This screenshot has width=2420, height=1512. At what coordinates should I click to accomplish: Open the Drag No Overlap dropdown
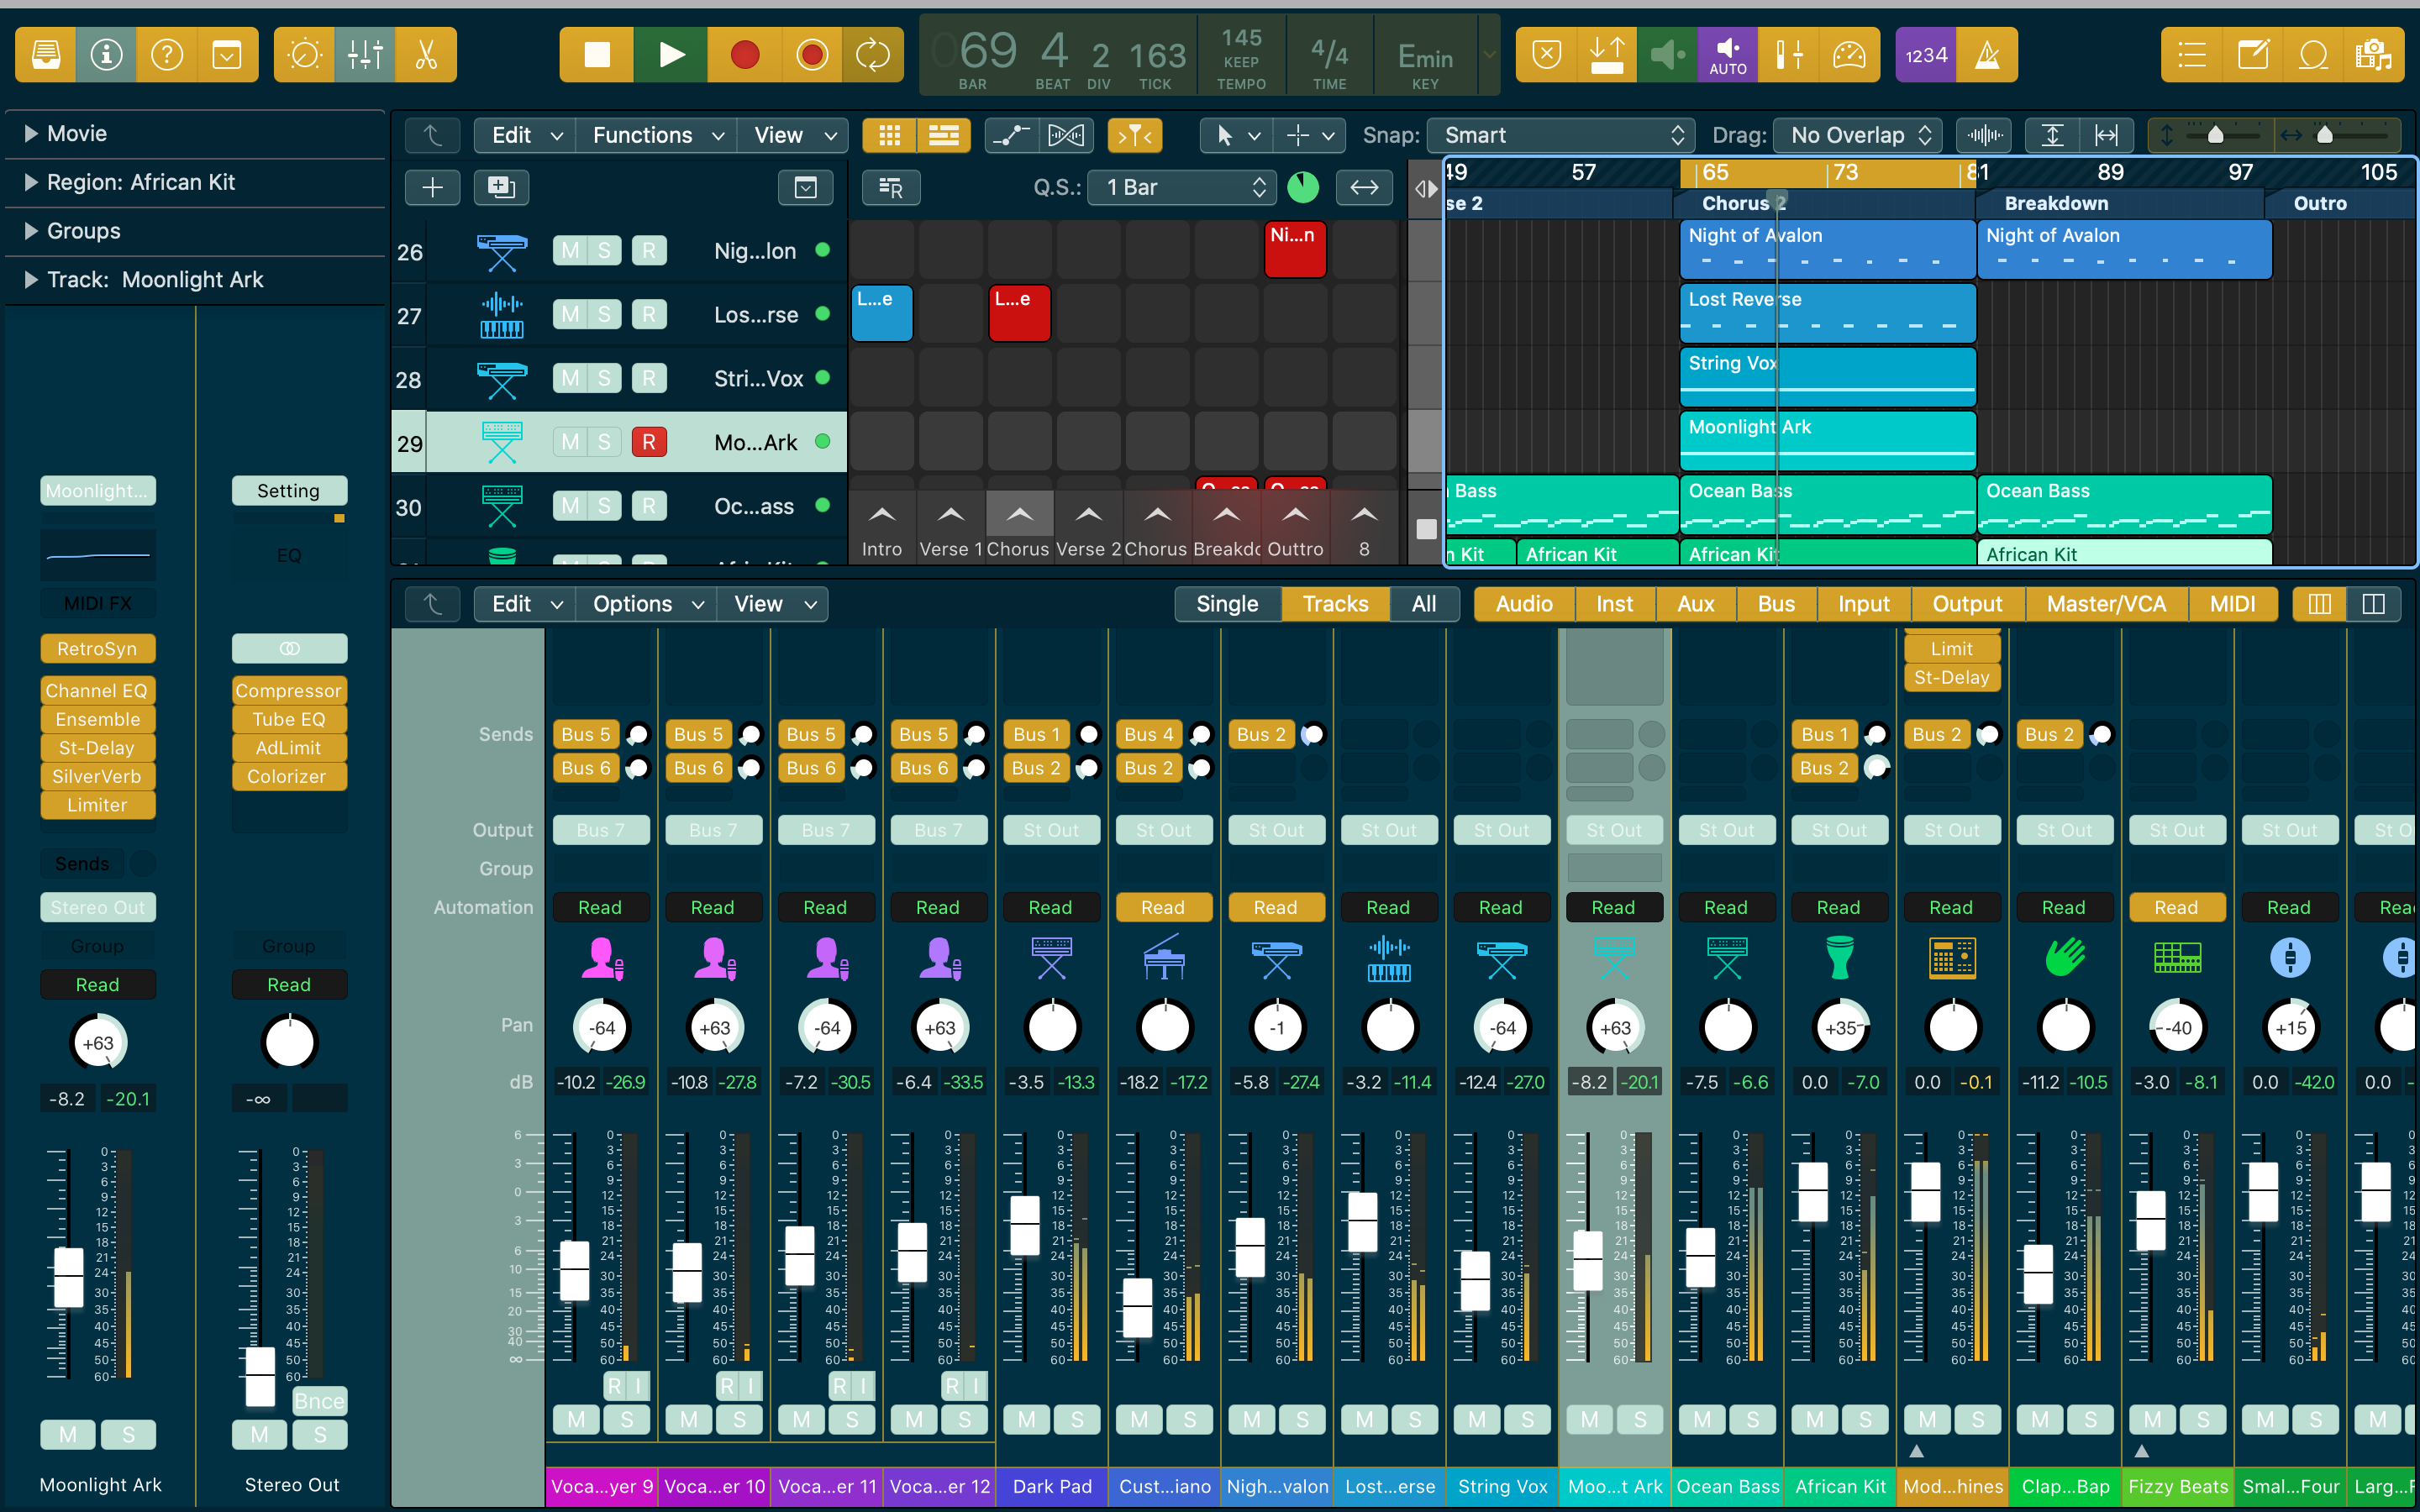click(x=1858, y=135)
